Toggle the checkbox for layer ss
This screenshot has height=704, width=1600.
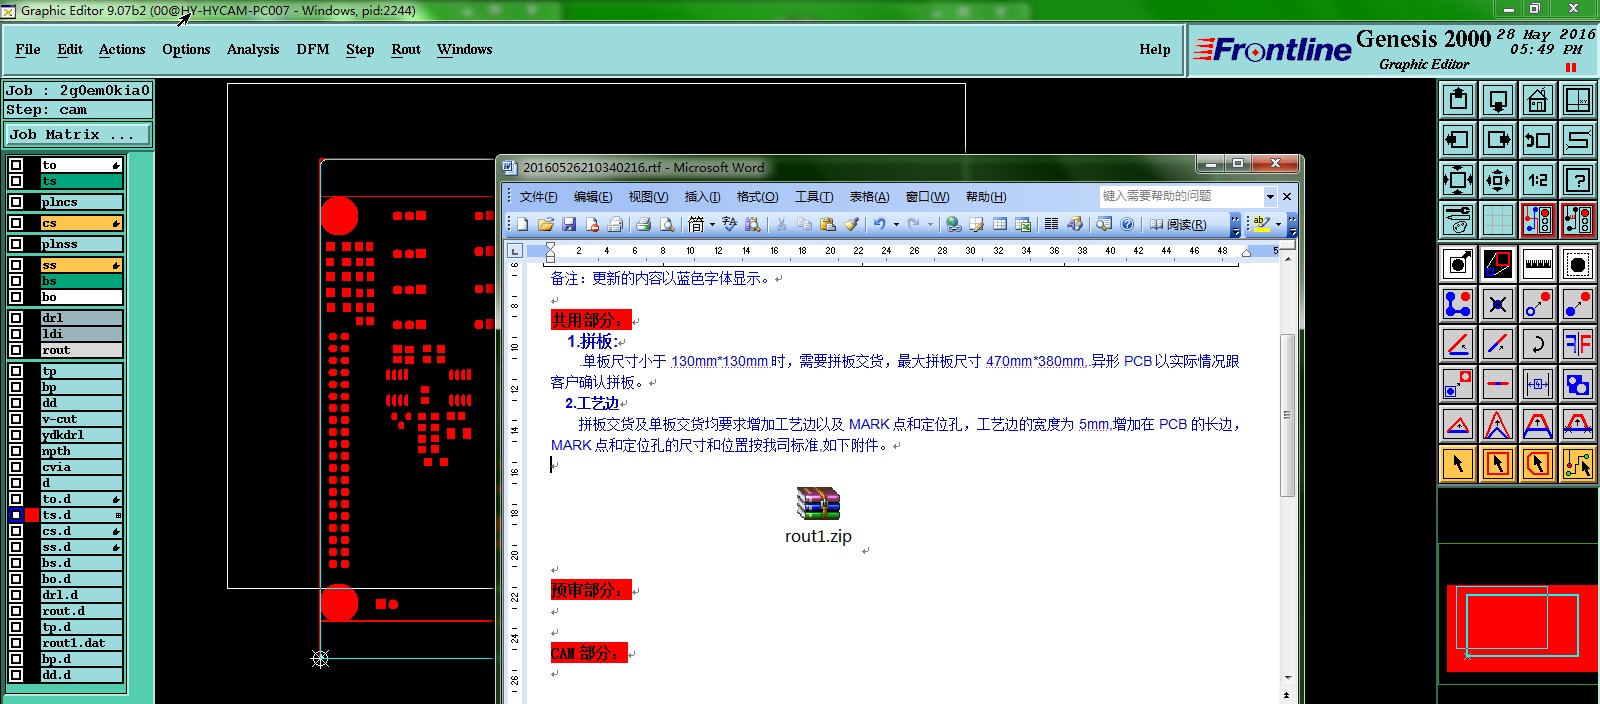(16, 265)
